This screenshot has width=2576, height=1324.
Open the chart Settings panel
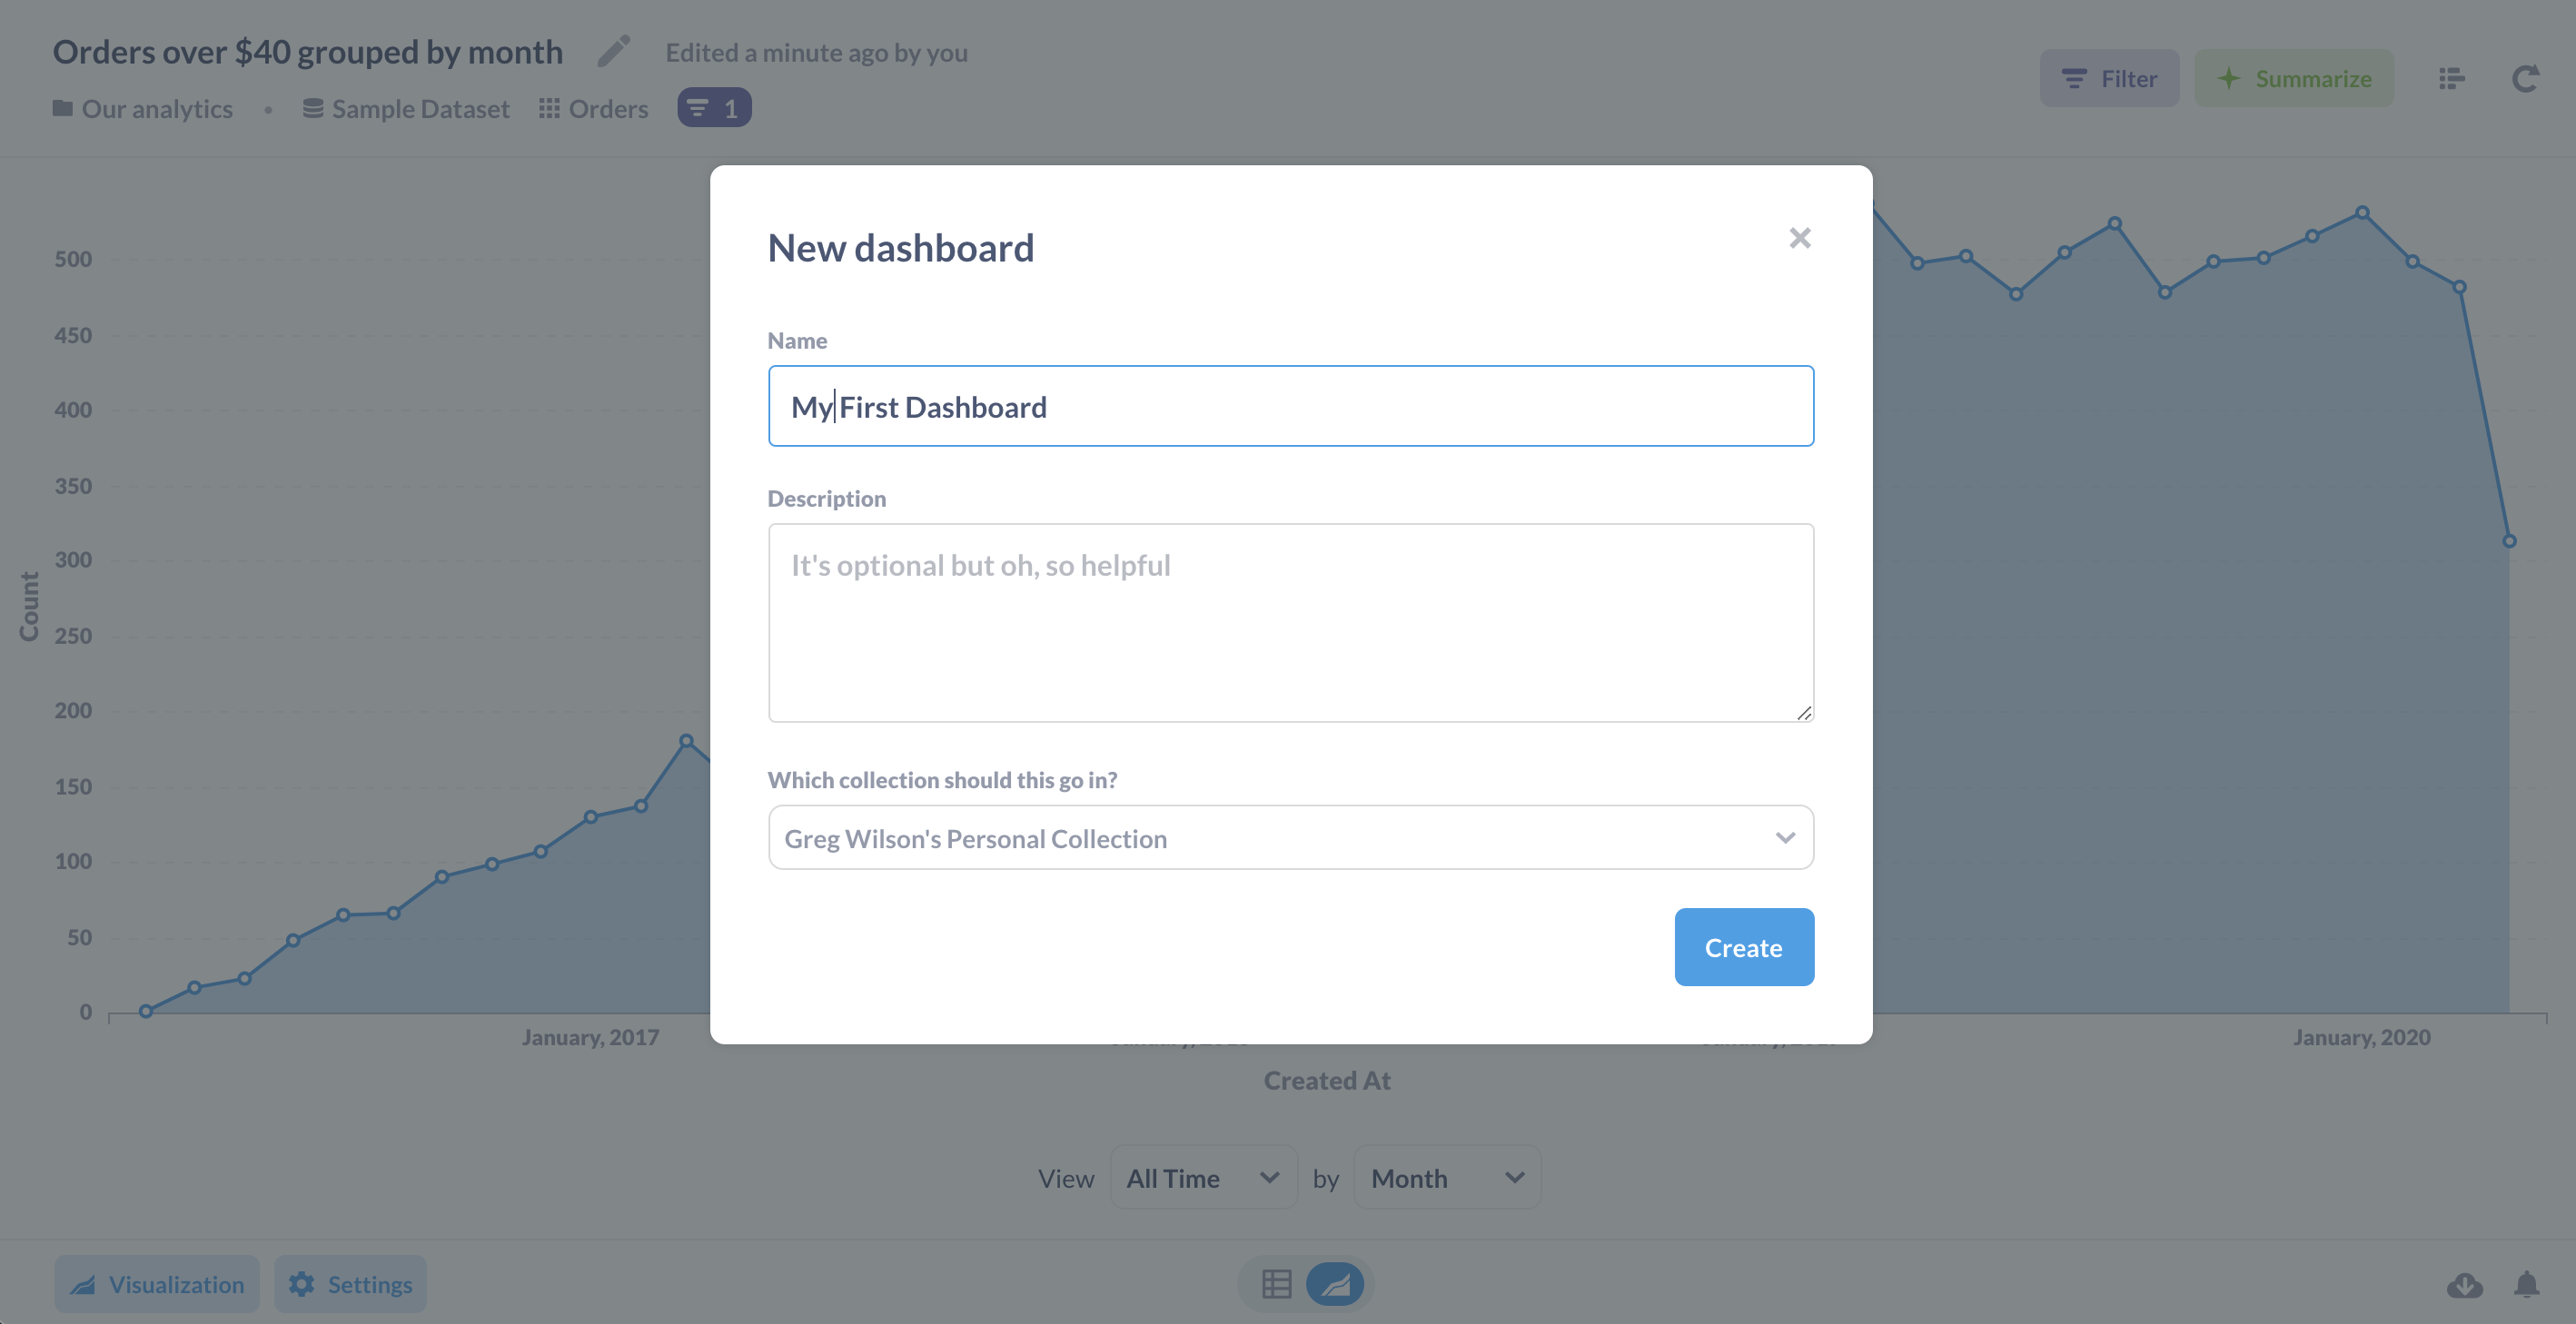coord(350,1284)
